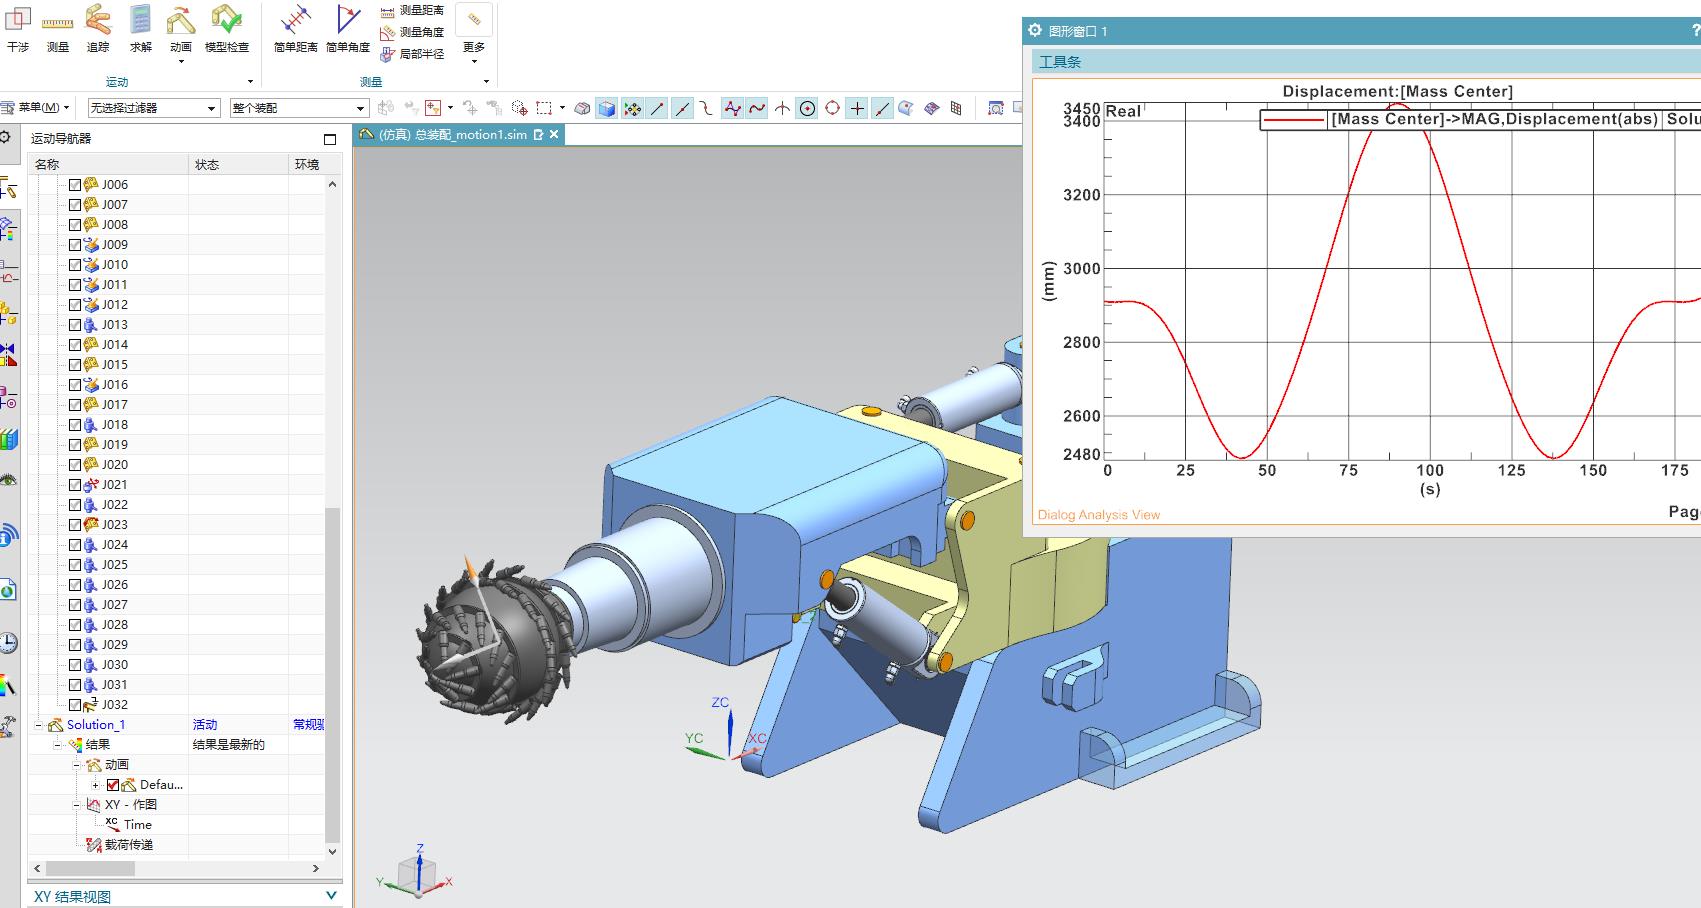
Task: Click the clock icon in the left sidebar
Action: (x=8, y=642)
